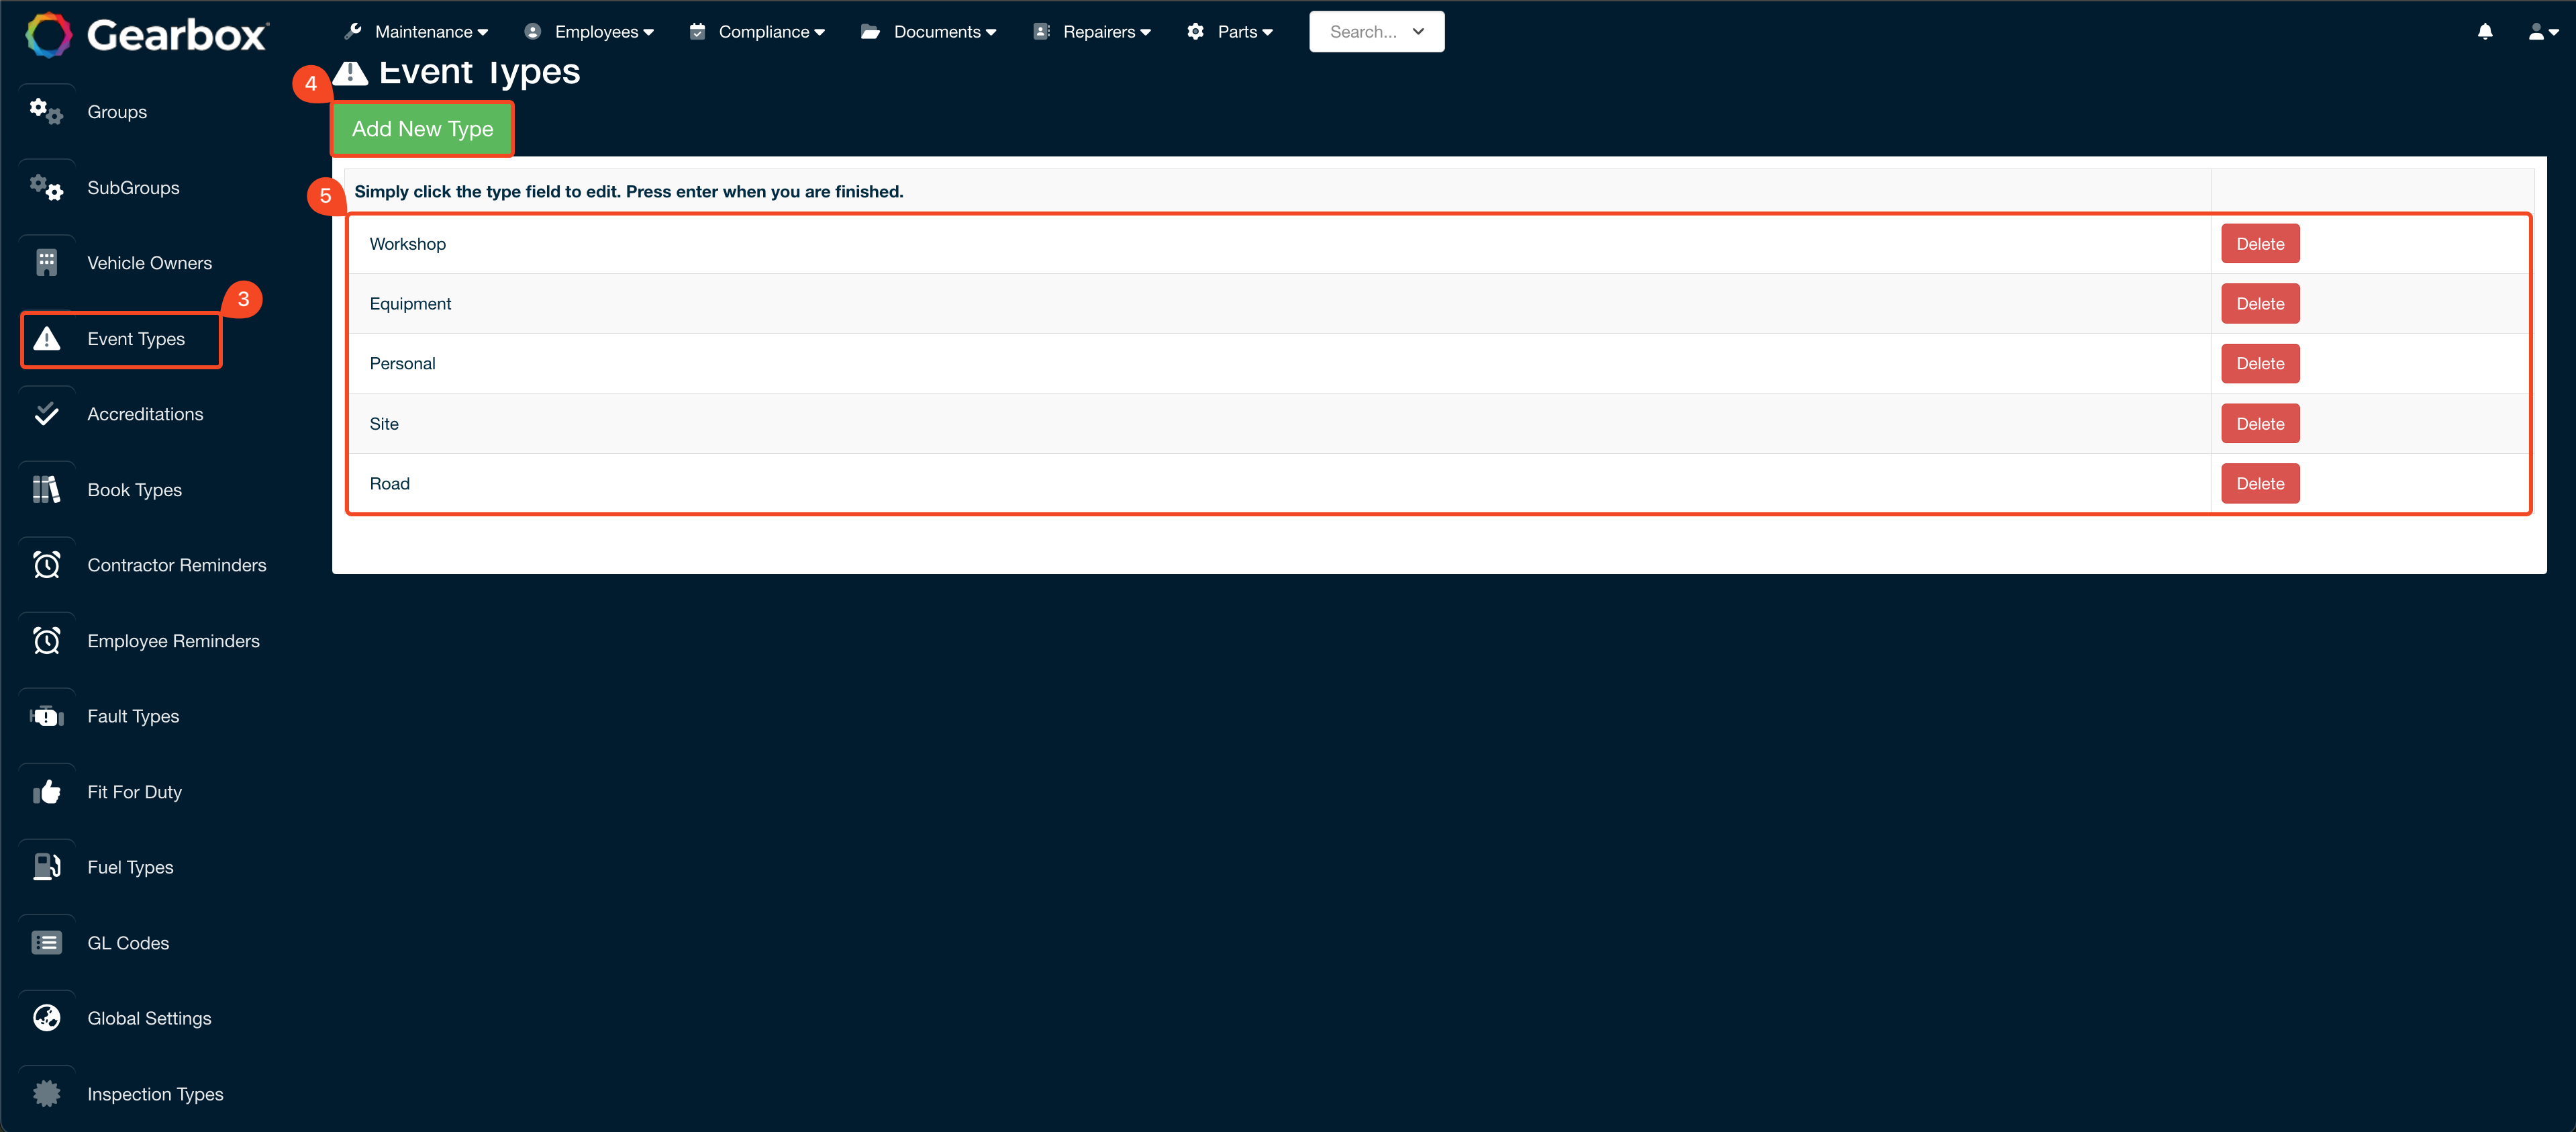
Task: Open Global Settings page
Action: click(149, 1018)
